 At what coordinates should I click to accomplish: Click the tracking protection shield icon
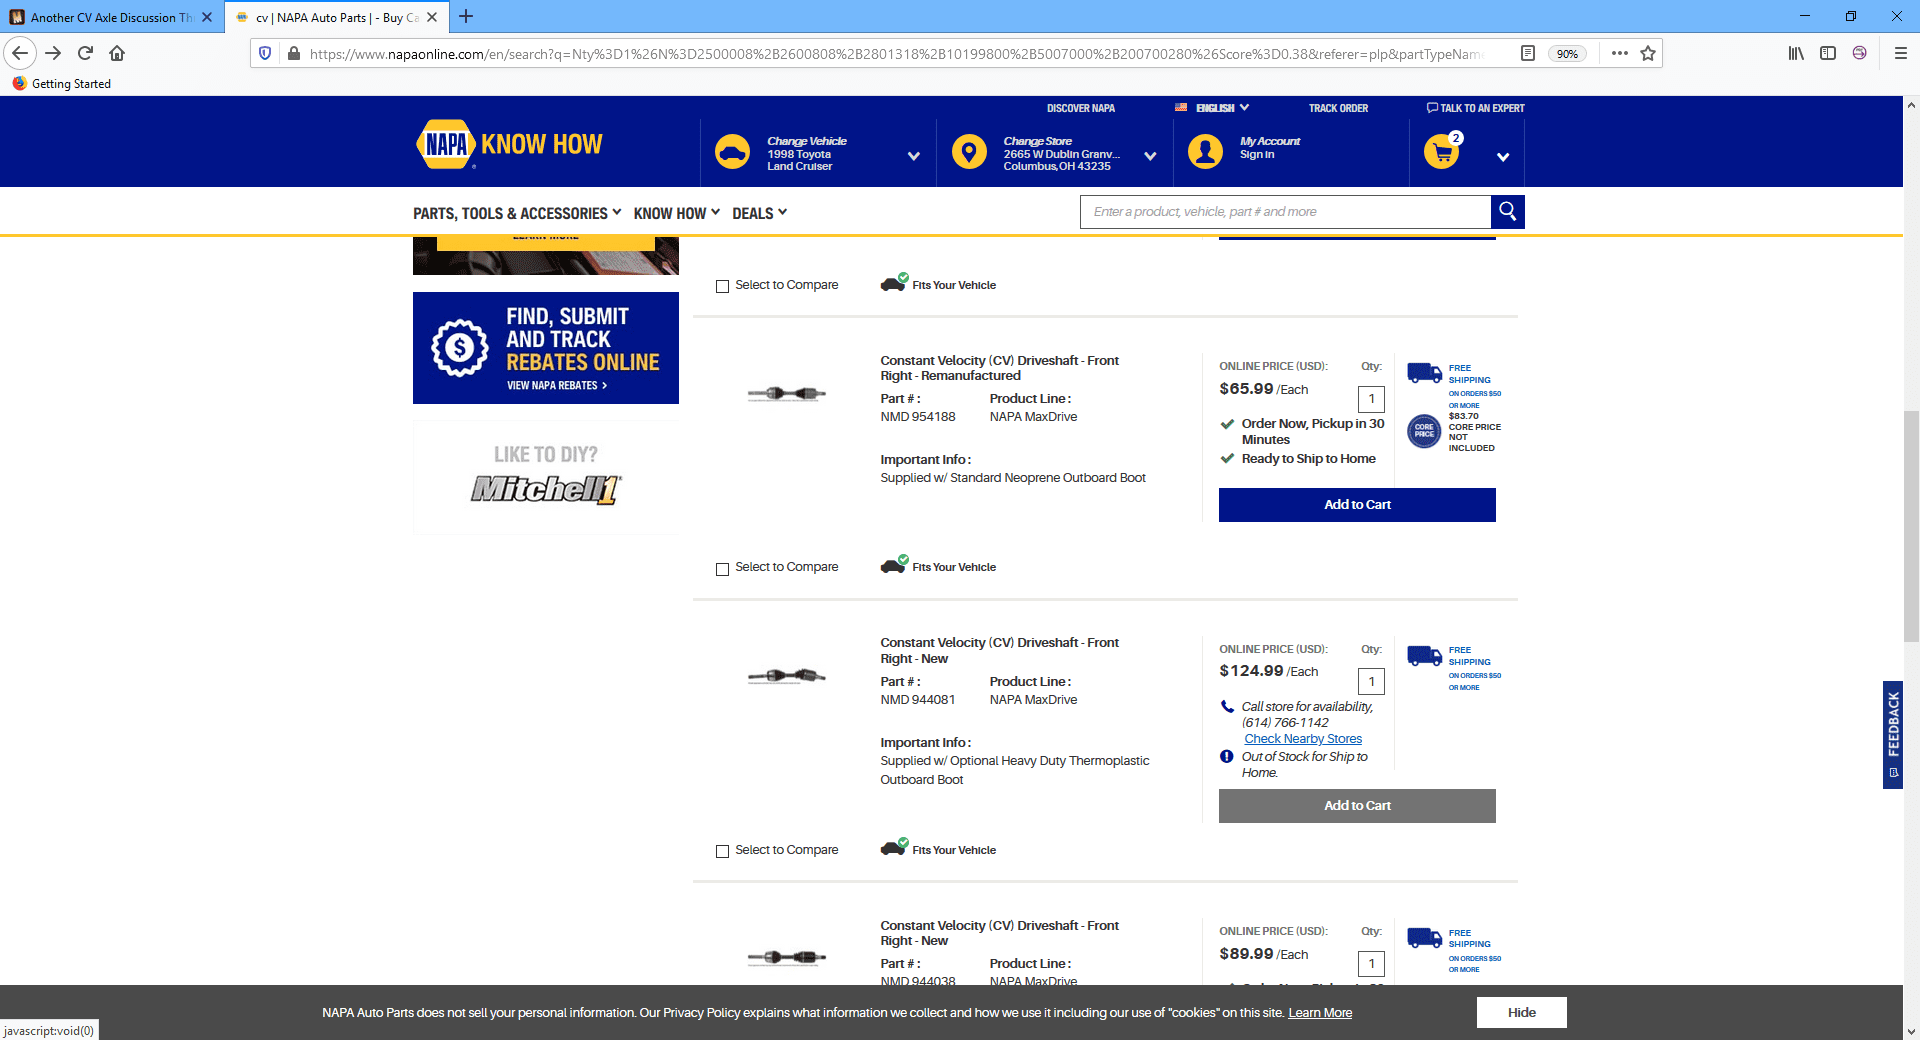(265, 53)
